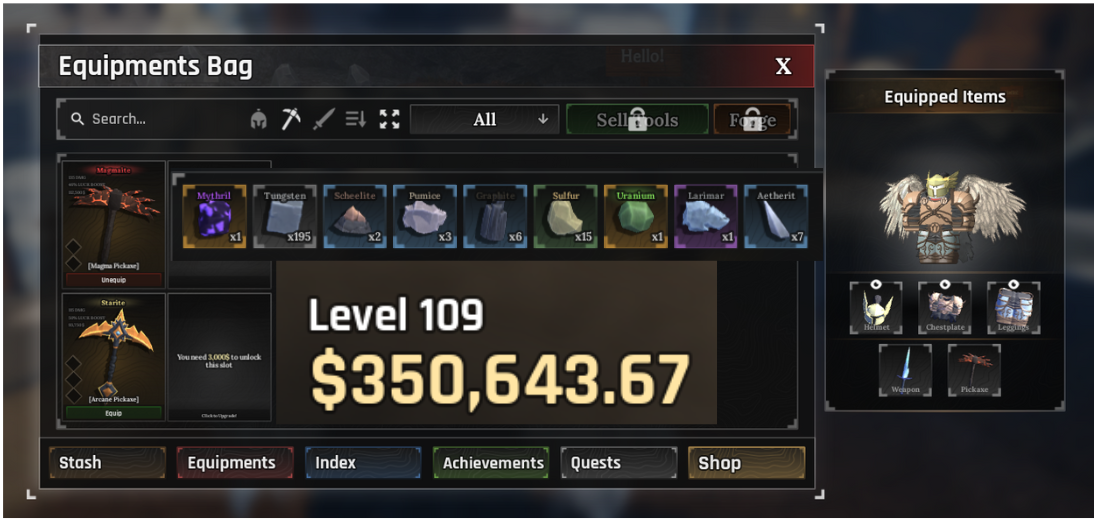Click the locked 3,000$ slot to upgrade
The width and height of the screenshot is (1097, 520).
[x=220, y=357]
